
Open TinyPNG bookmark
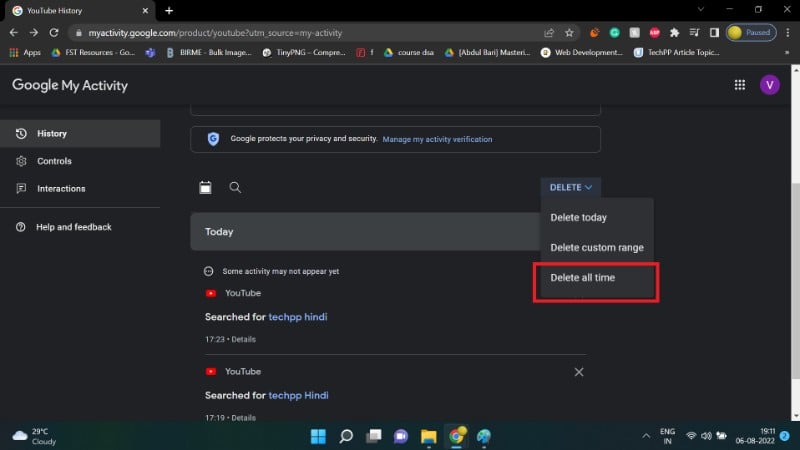(x=304, y=52)
